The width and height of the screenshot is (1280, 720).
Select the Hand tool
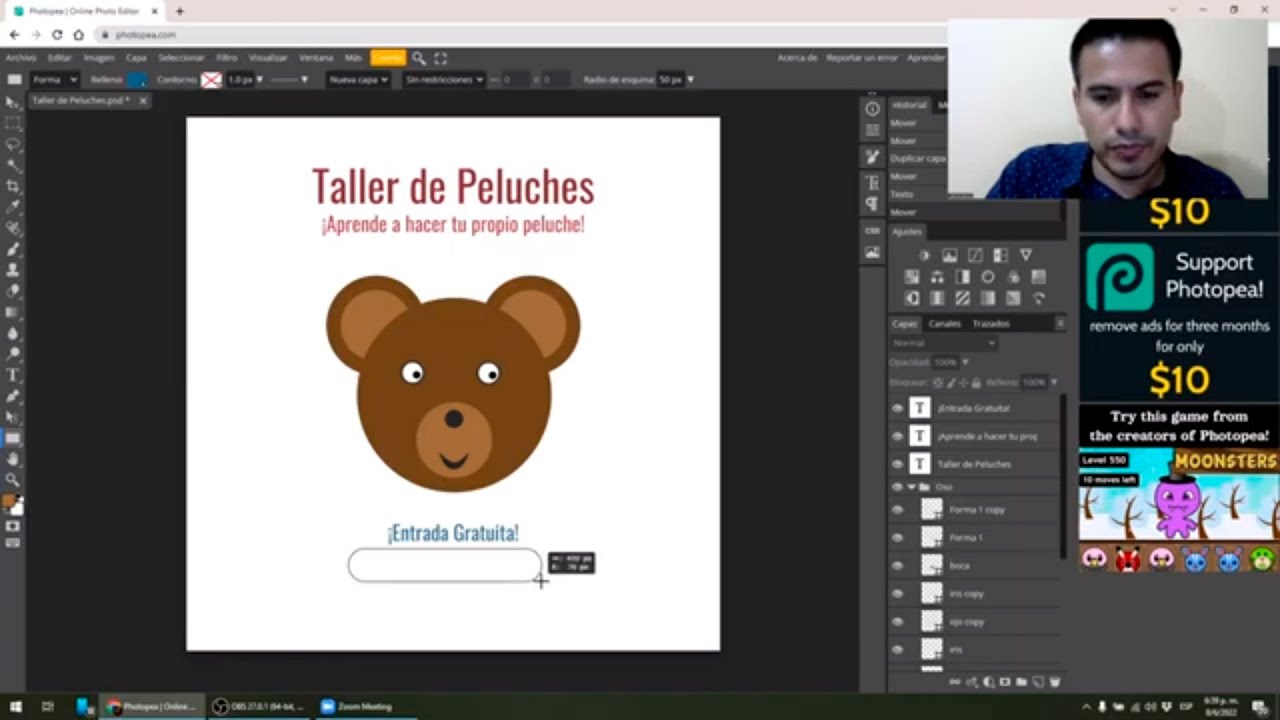coord(13,459)
